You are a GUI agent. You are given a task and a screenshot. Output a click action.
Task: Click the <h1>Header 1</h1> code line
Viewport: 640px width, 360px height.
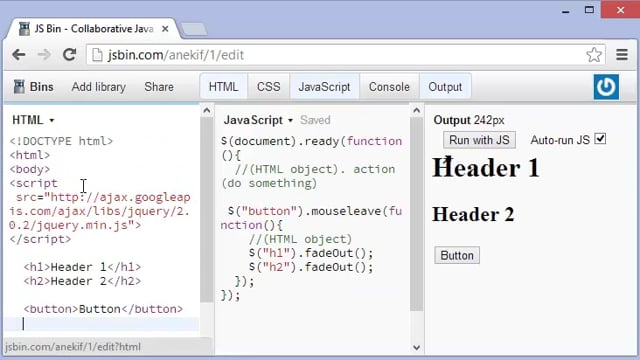[x=82, y=267]
